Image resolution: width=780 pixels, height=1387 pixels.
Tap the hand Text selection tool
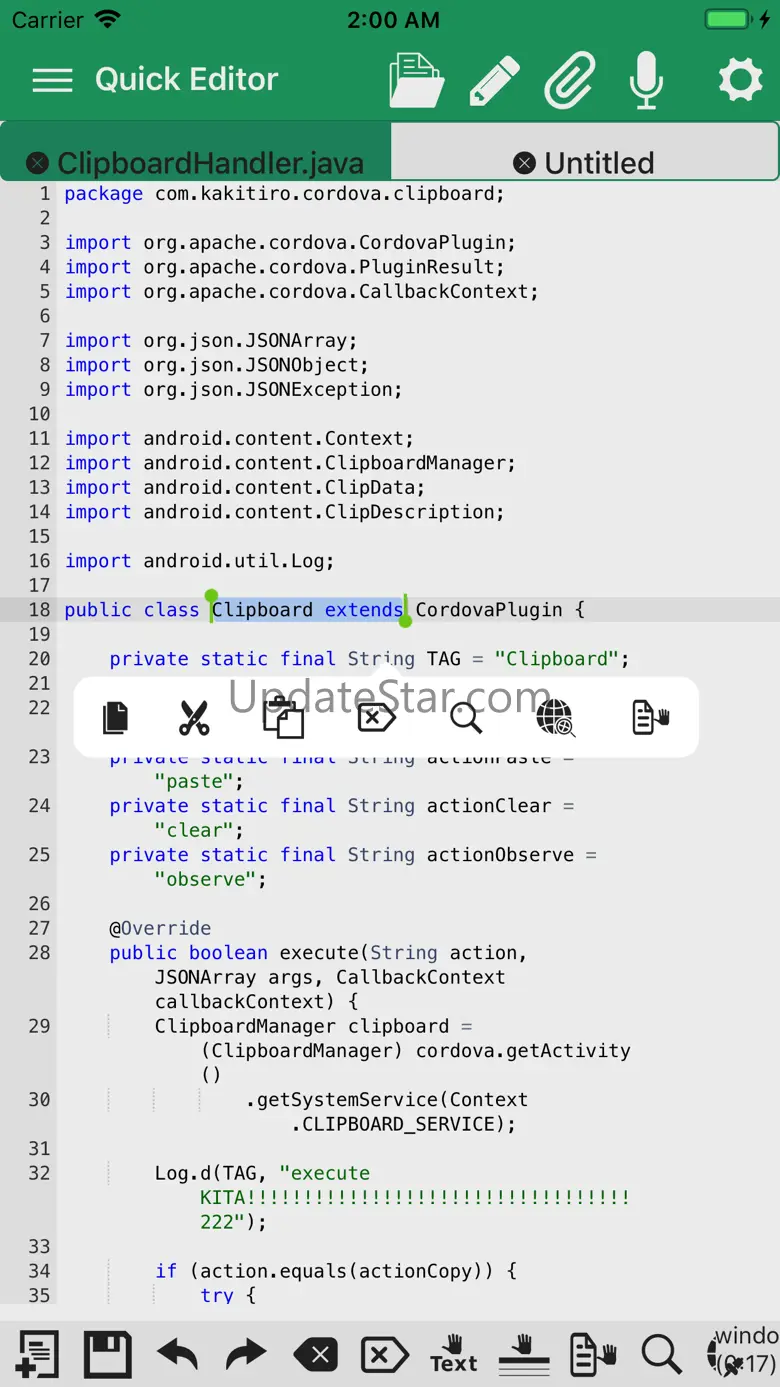(454, 1354)
